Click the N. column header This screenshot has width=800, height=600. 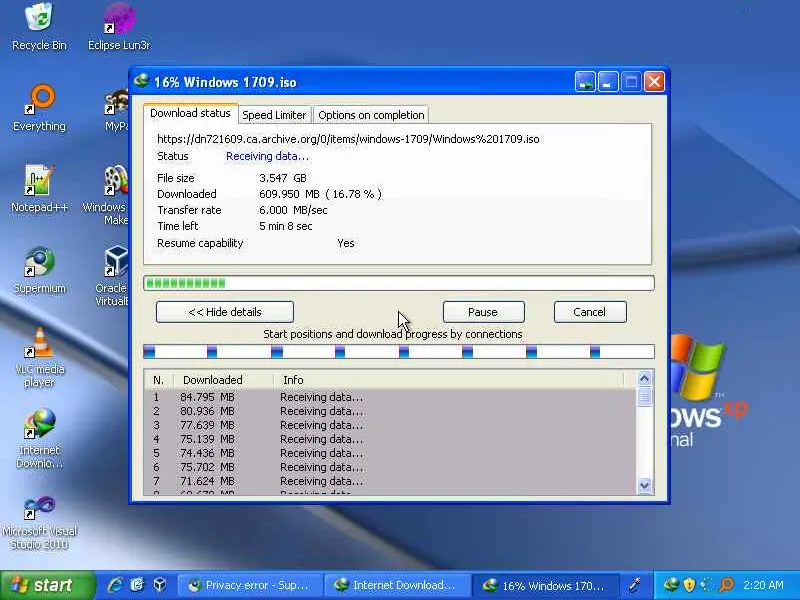click(x=159, y=380)
